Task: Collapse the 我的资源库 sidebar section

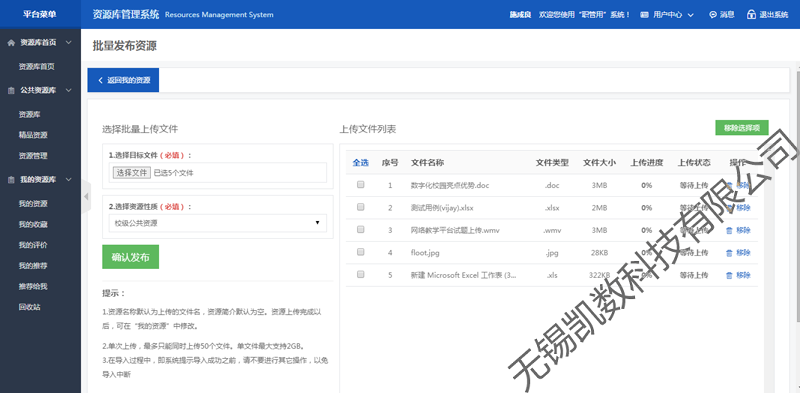Action: (69, 180)
